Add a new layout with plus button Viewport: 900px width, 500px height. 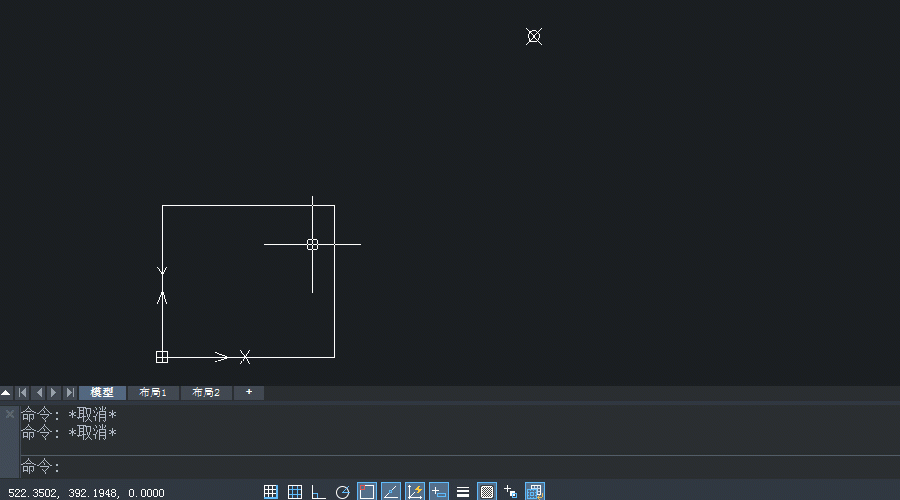click(x=249, y=393)
